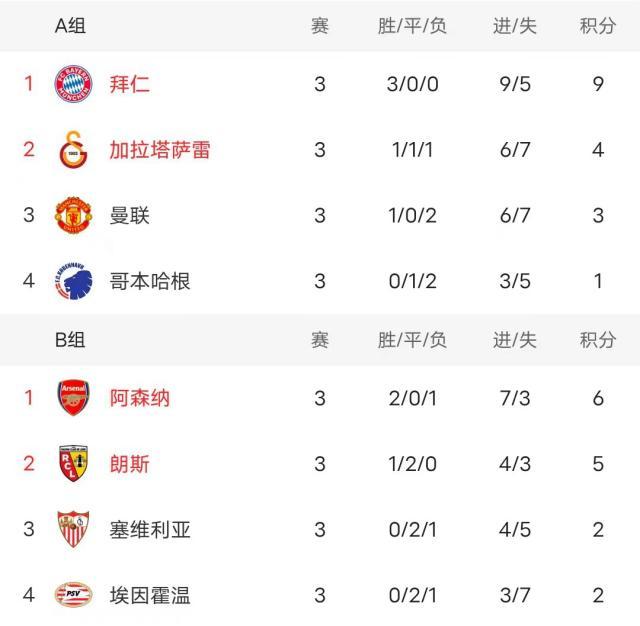
Task: Open the FC Copenhagen crest icon
Action: click(x=76, y=281)
